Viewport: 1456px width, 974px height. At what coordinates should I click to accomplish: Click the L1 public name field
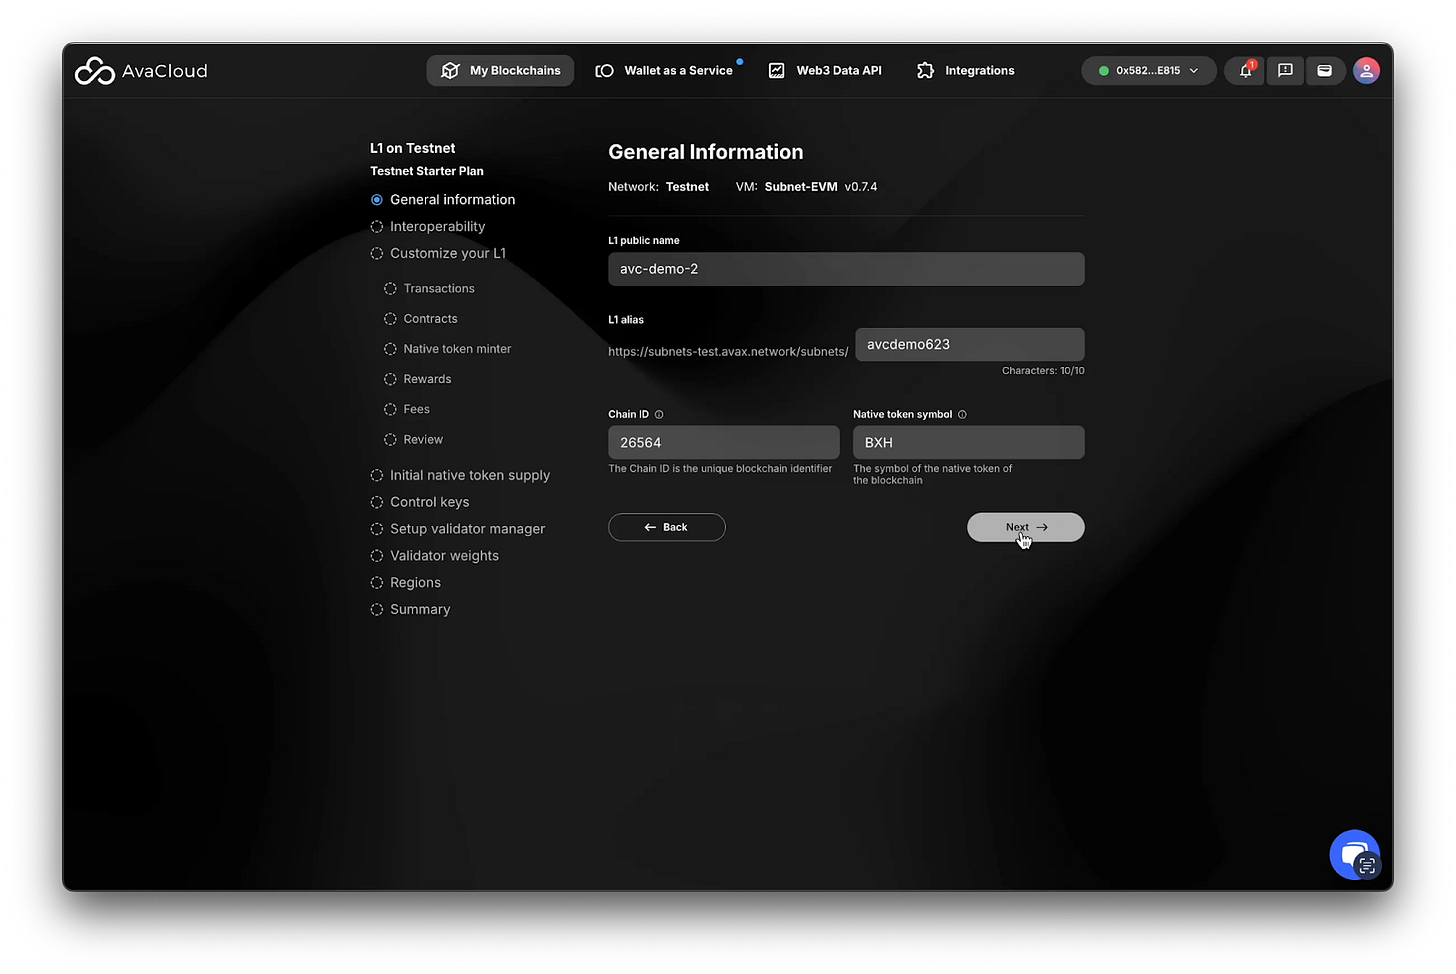(846, 269)
